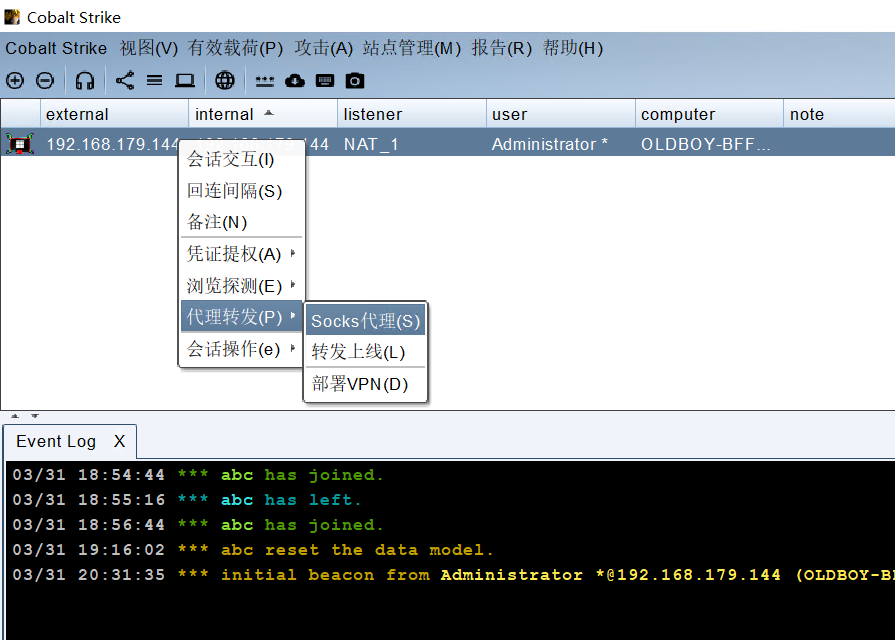The image size is (895, 640).
Task: Click the abc reset the data model line
Action: pos(252,550)
